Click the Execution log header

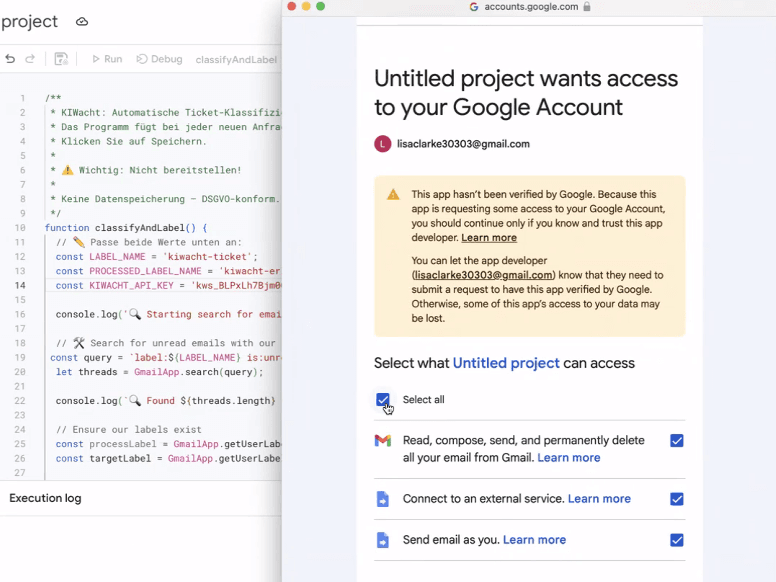[x=45, y=498]
